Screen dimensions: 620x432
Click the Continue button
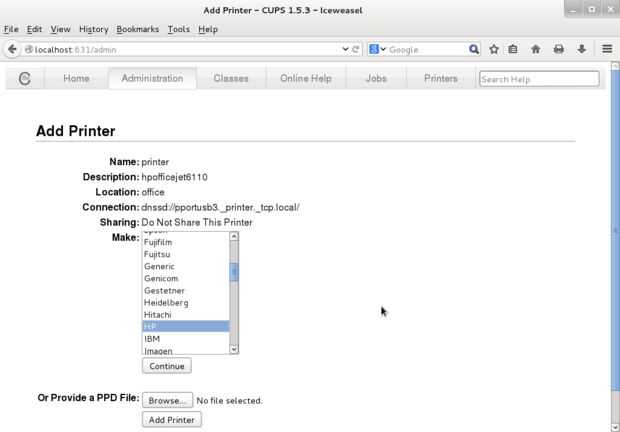[x=167, y=366]
